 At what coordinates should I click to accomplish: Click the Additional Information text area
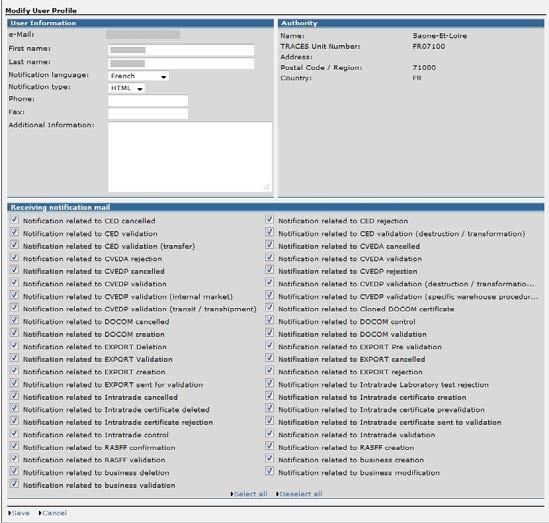point(190,156)
